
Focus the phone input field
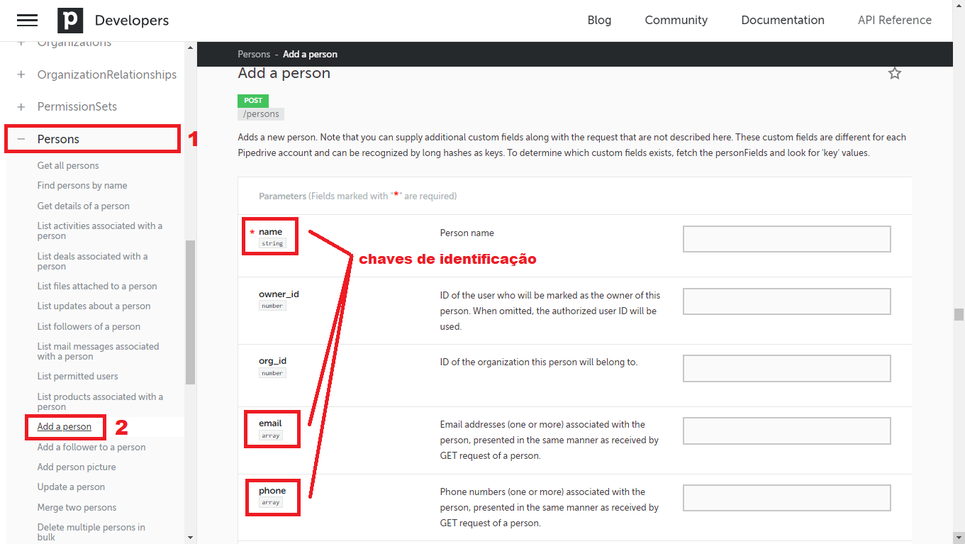click(x=787, y=498)
